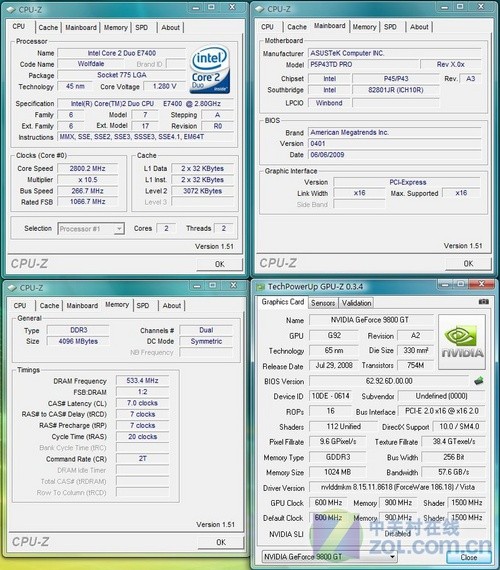
Task: Click OK in the CPU-Z Memory window
Action: click(221, 542)
